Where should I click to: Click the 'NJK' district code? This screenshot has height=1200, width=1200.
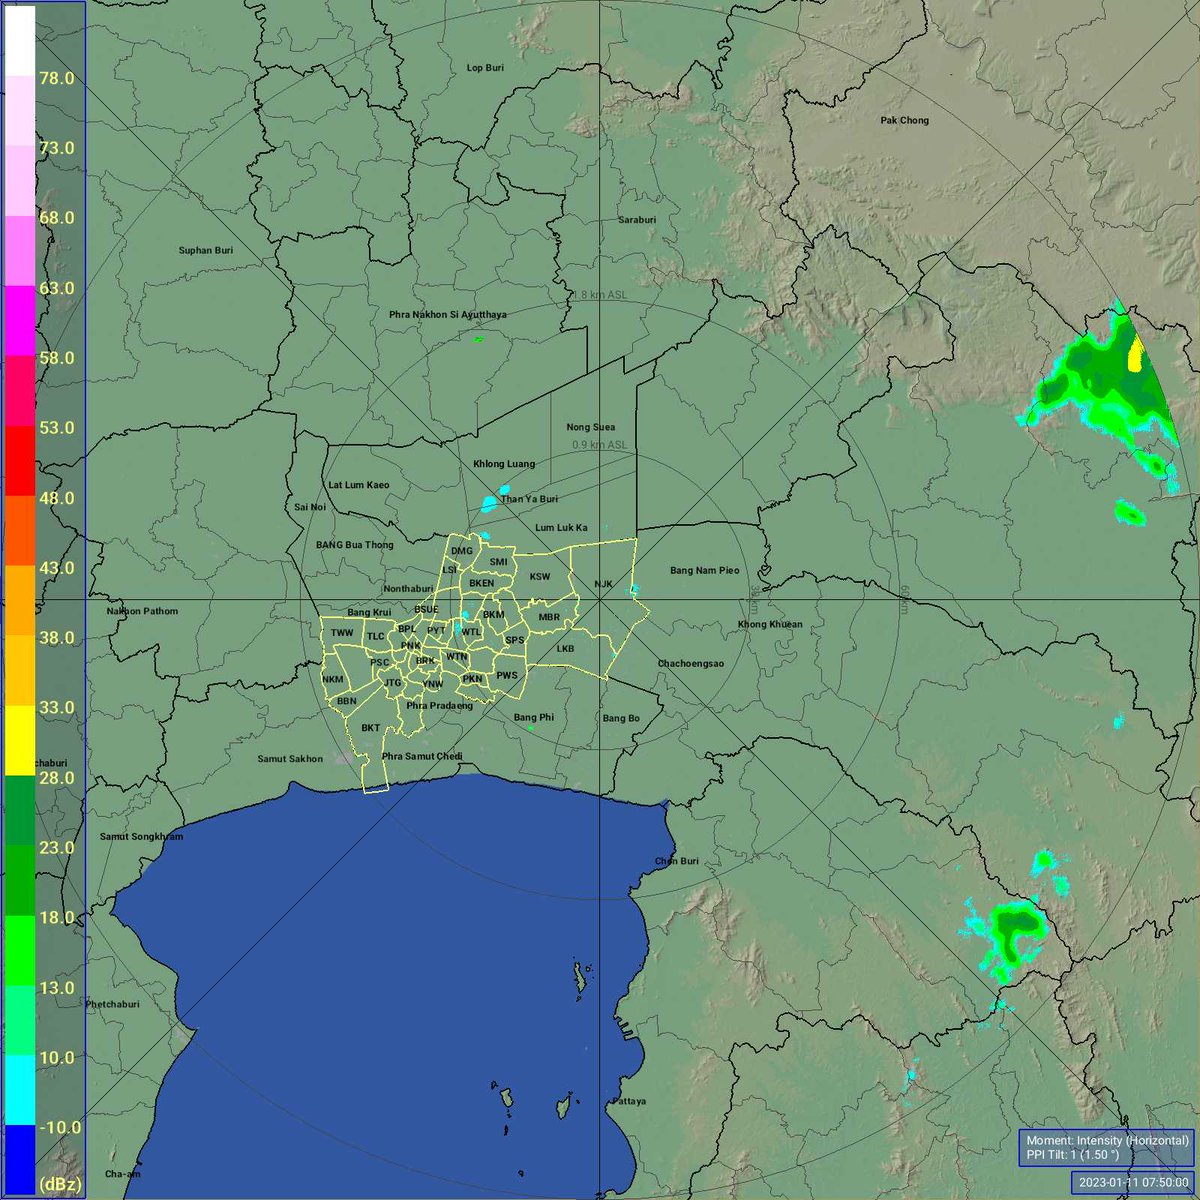click(603, 584)
